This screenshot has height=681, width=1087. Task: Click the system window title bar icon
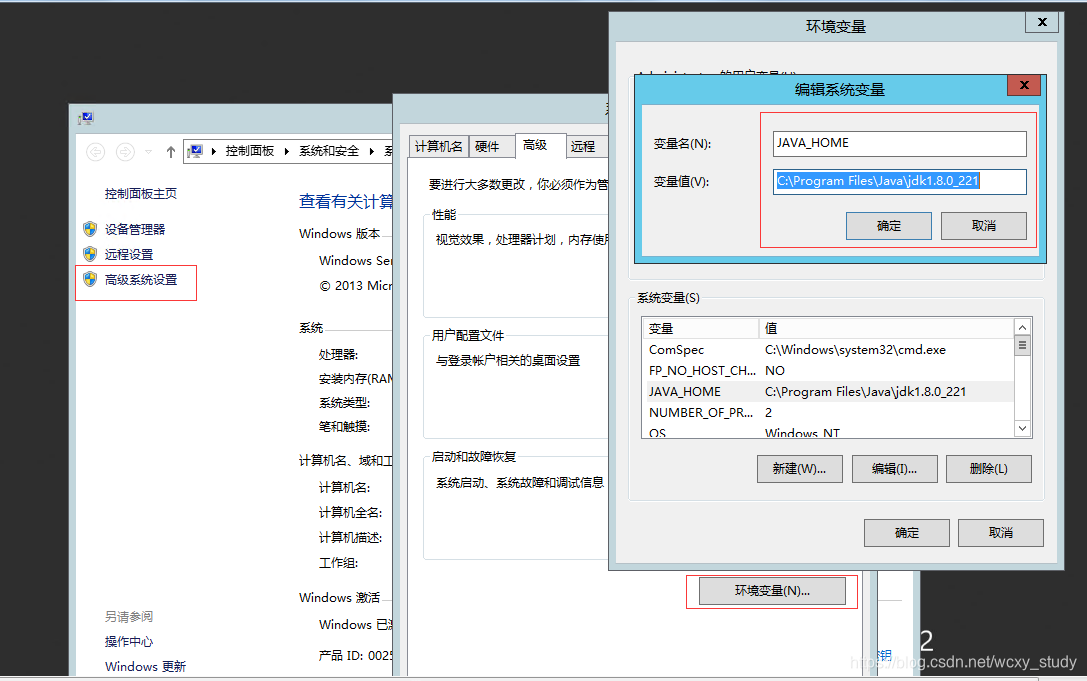click(86, 119)
